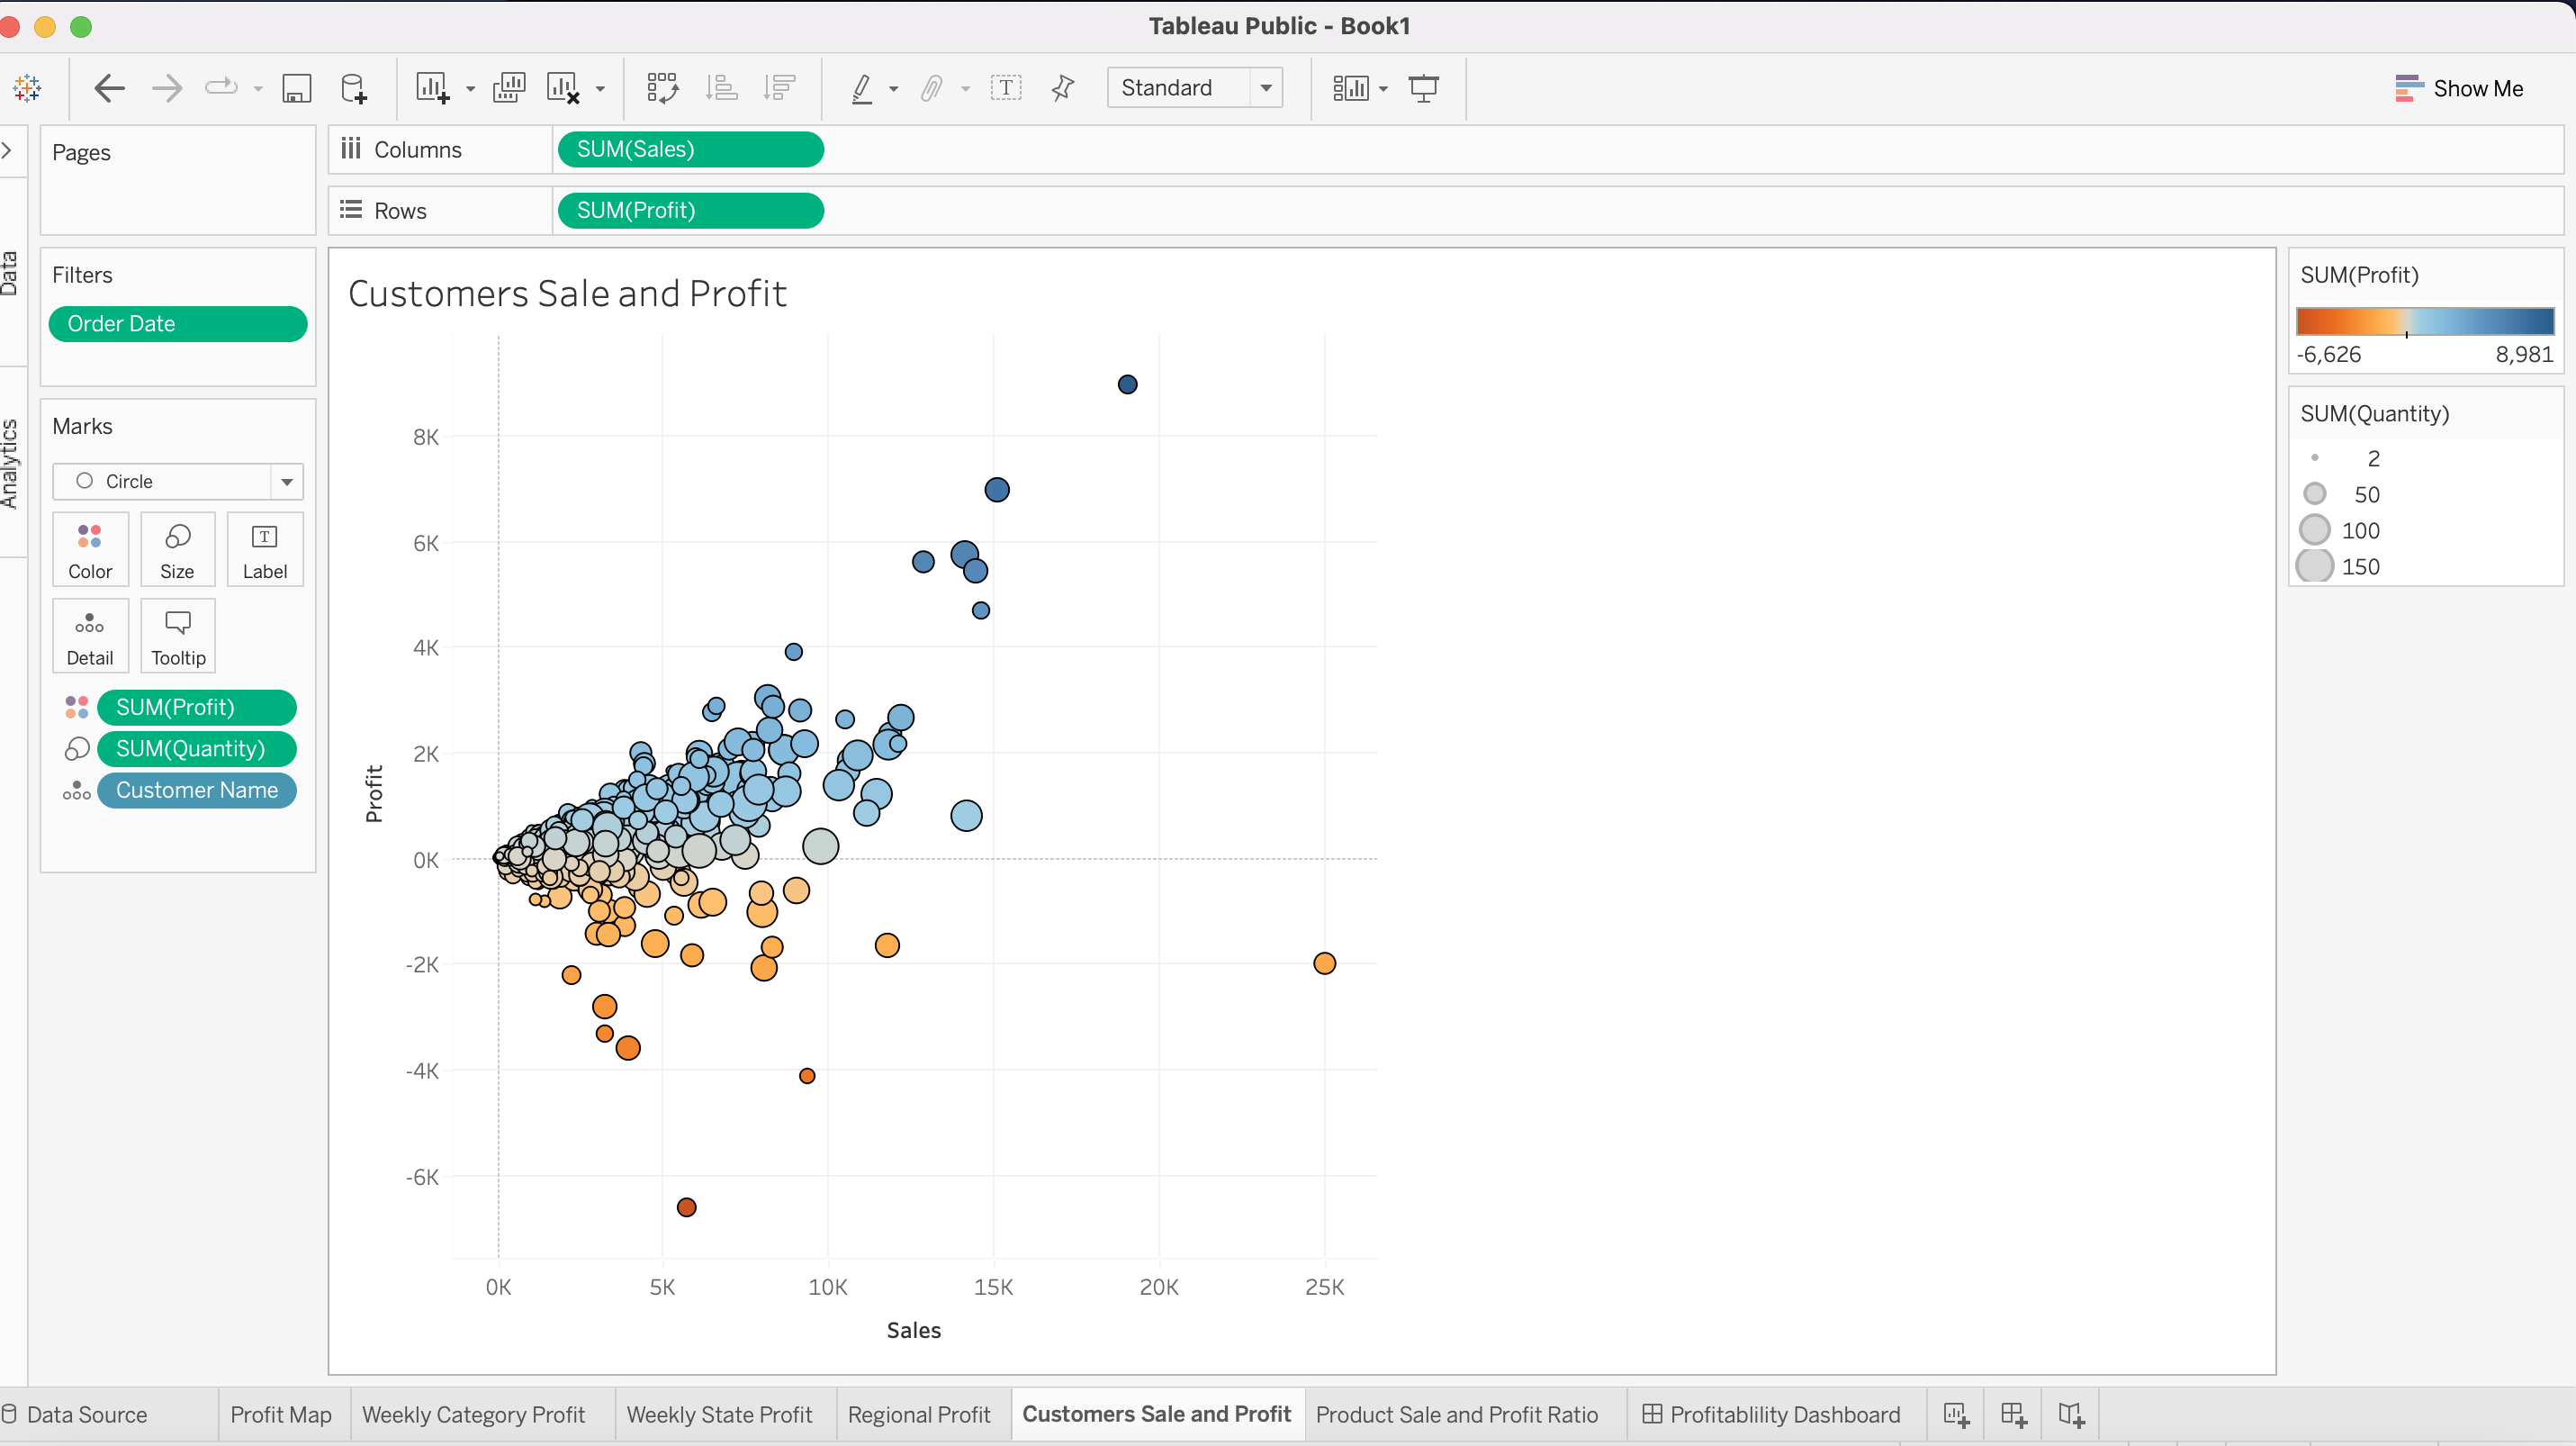Open the Color marks card
This screenshot has width=2576, height=1446.
90,549
